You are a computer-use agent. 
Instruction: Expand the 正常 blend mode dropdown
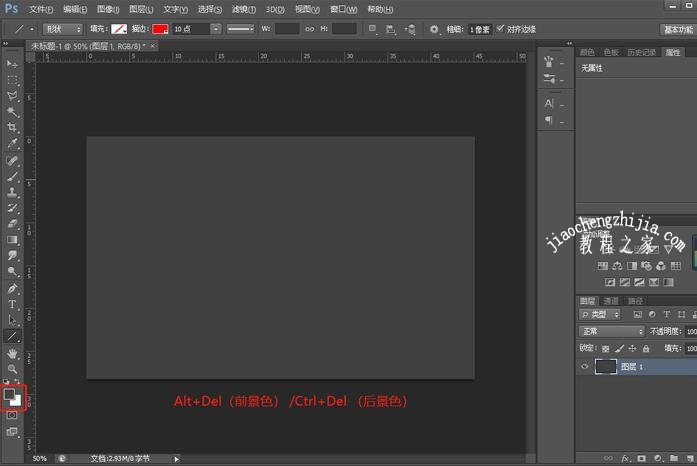[x=613, y=331]
